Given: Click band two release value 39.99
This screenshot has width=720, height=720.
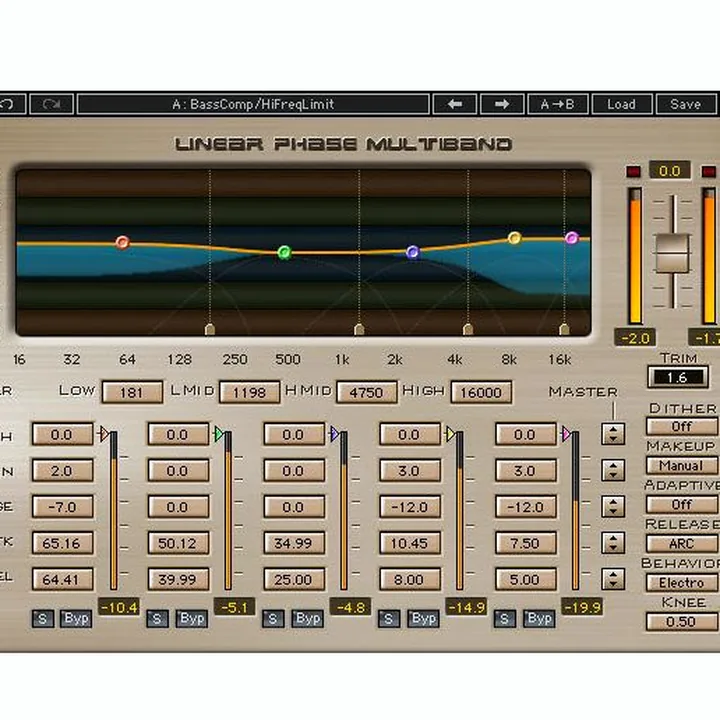Looking at the screenshot, I should [x=179, y=579].
